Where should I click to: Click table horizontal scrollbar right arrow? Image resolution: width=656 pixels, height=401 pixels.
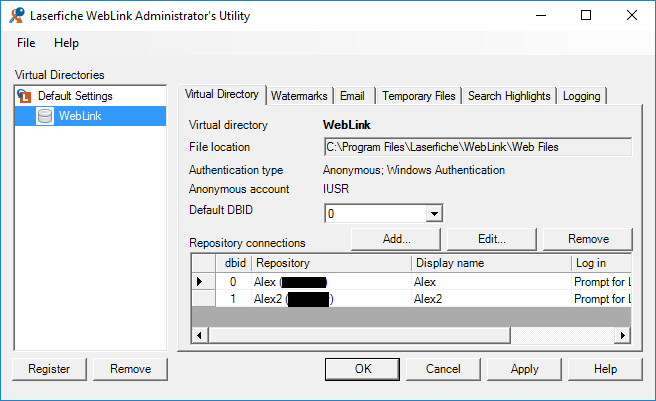click(x=623, y=335)
